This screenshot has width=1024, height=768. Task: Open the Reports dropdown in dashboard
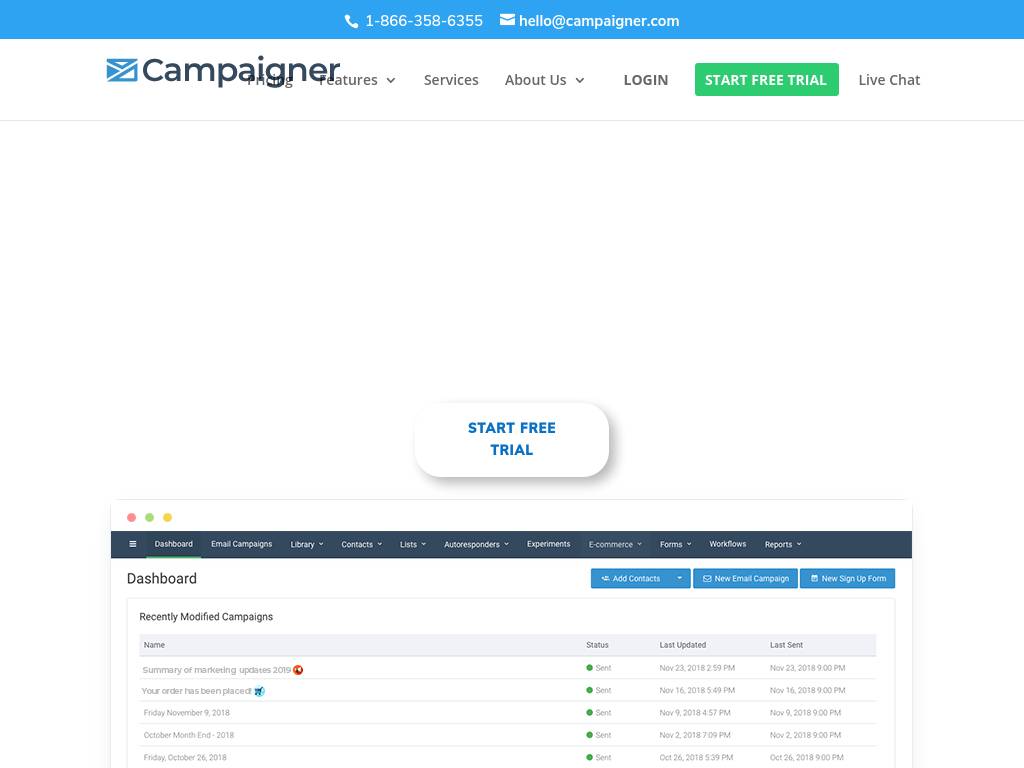[783, 544]
